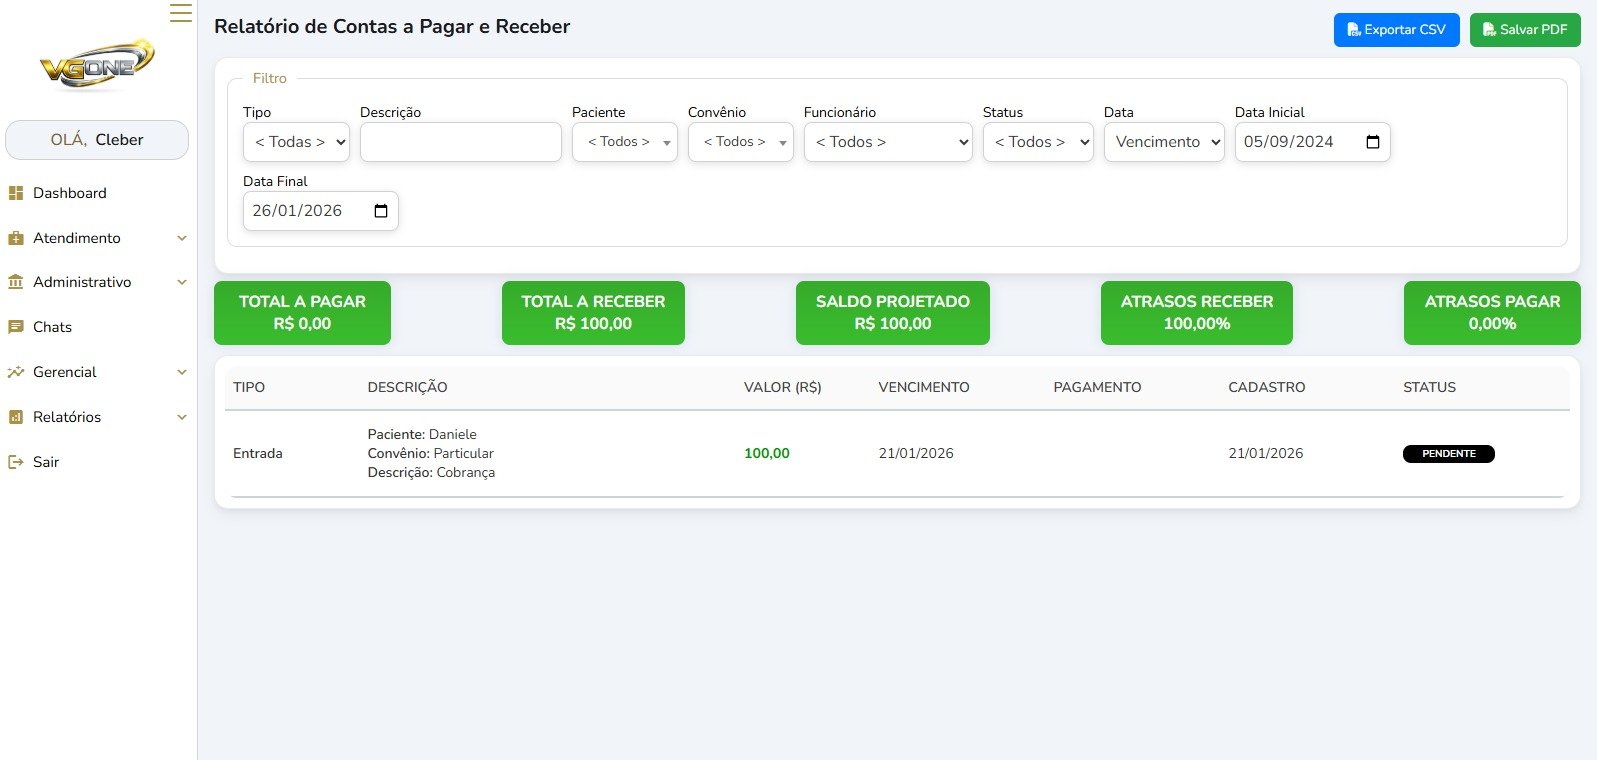The width and height of the screenshot is (1597, 760).
Task: Open the Funcionário dropdown
Action: pyautogui.click(x=887, y=142)
